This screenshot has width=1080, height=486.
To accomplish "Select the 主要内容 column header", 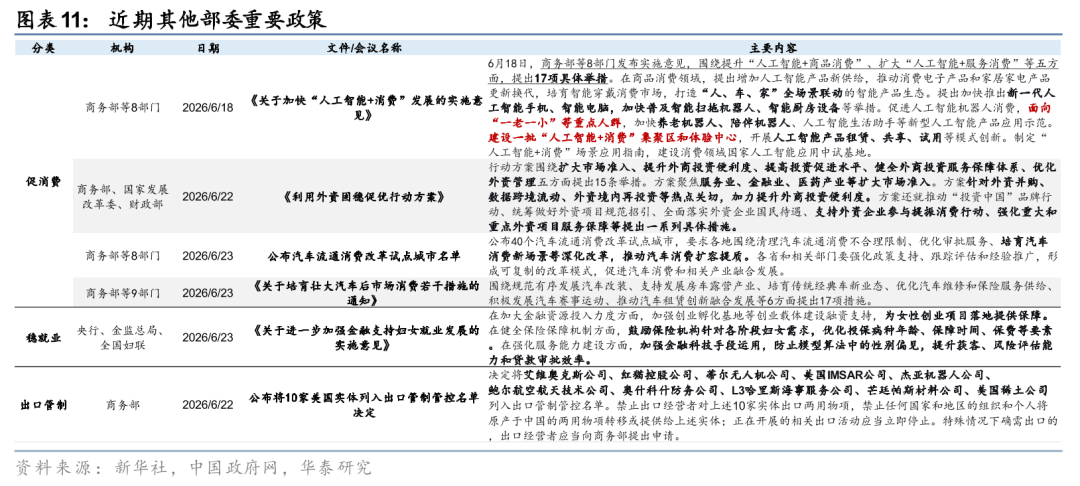I will point(773,48).
